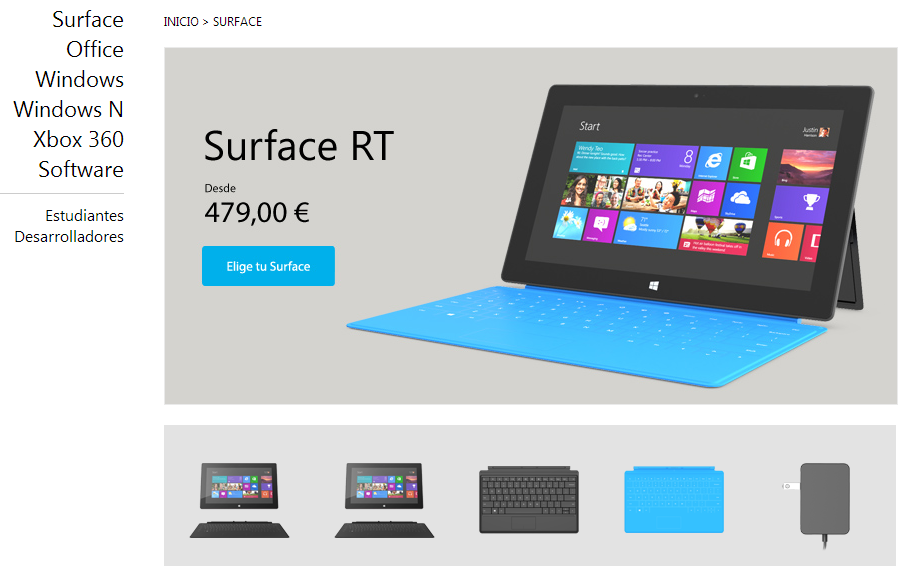Visit the Estudiantes link
Screen dimensions: 910x566
point(85,215)
